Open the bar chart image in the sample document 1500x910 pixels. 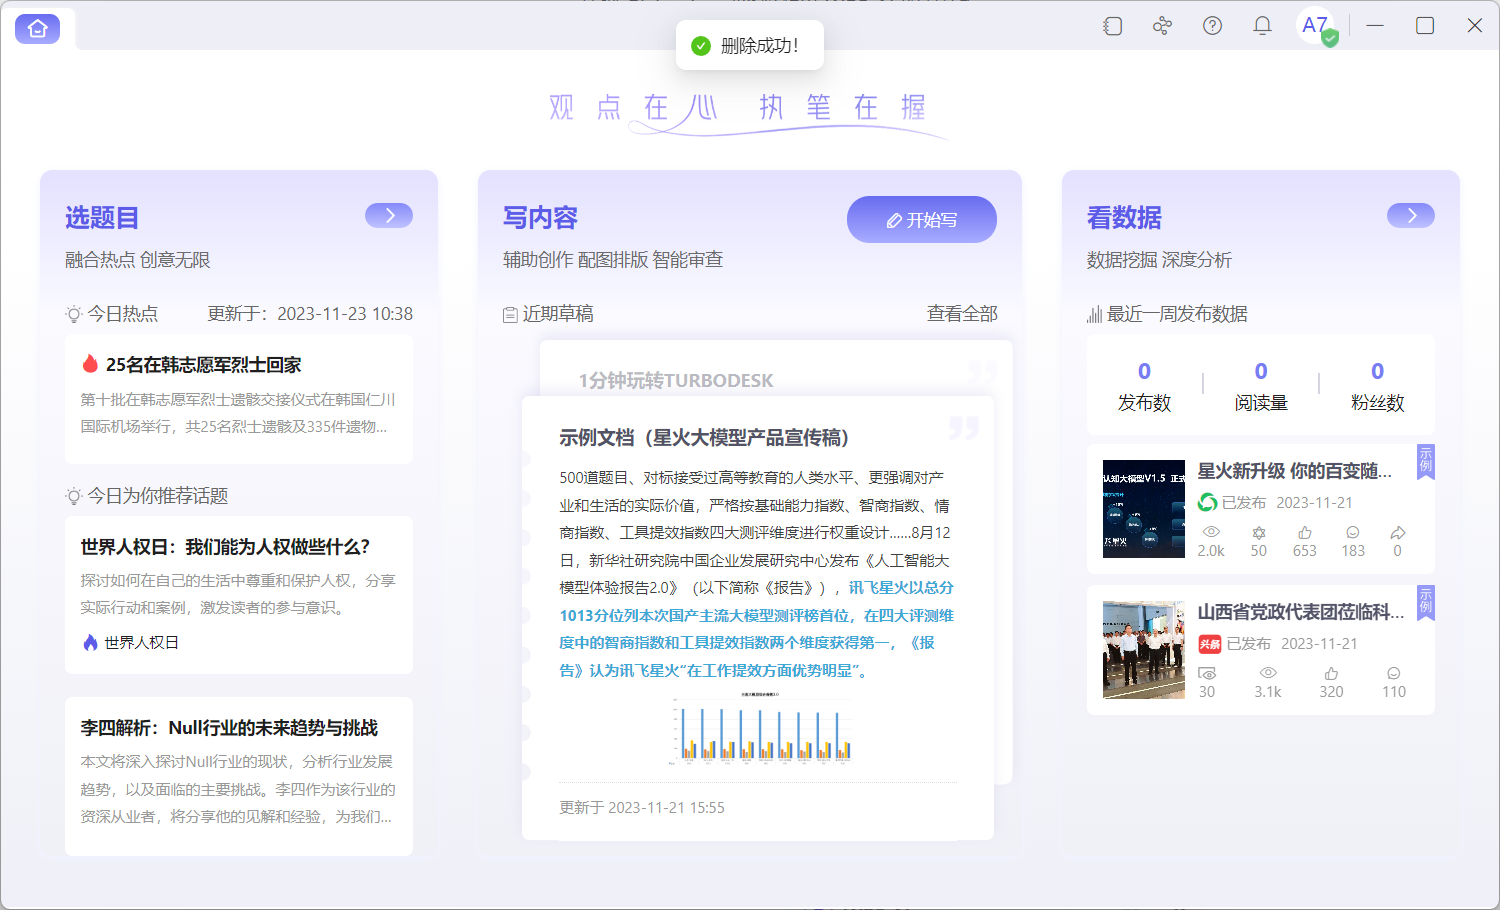click(762, 731)
